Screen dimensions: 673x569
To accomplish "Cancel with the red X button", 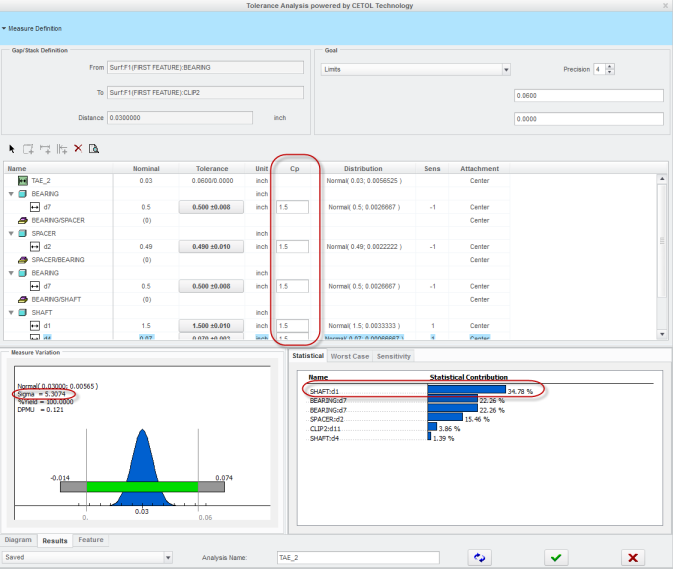I will tap(632, 557).
